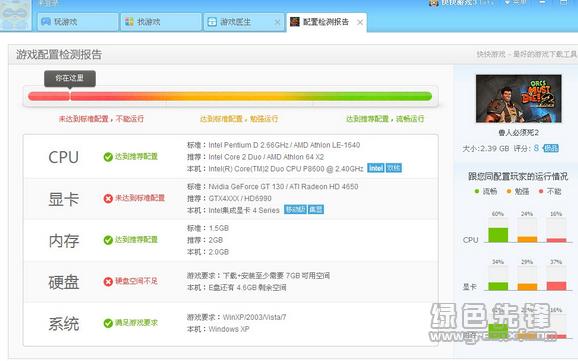The image size is (578, 361).
Task: Click the 极品 rating badge
Action: click(551, 148)
